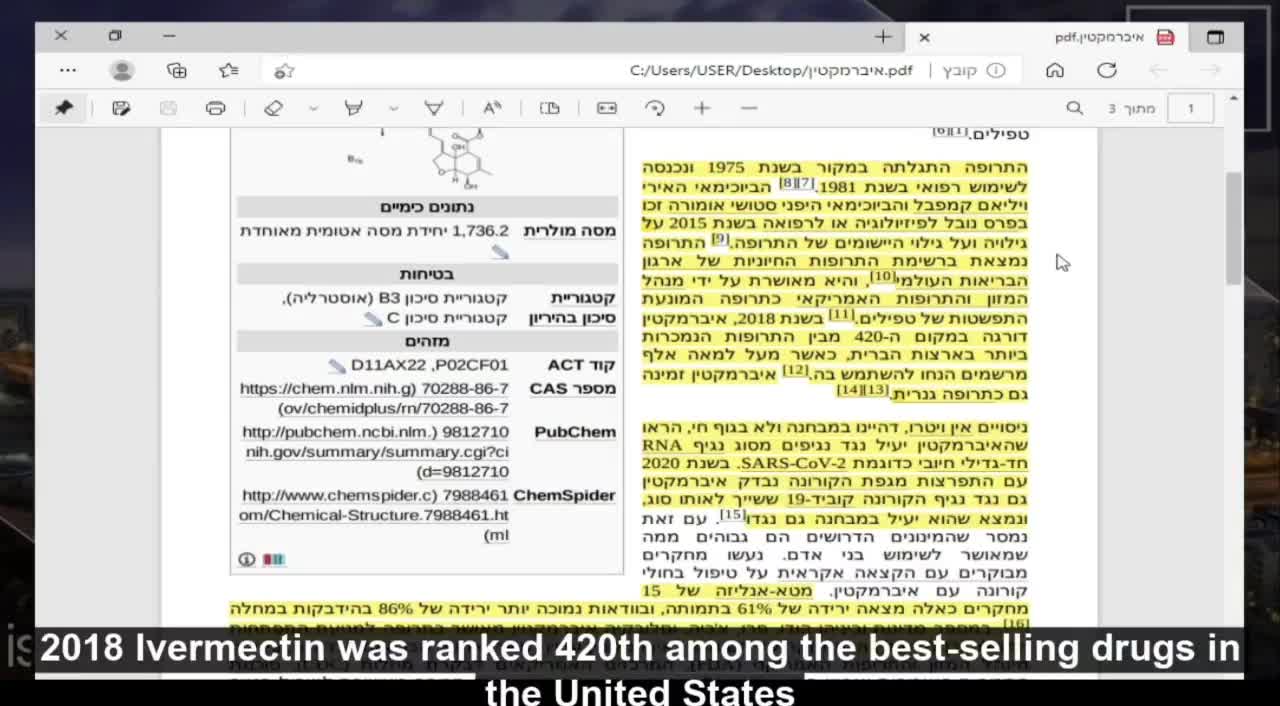This screenshot has width=1280, height=706.
Task: Go to browser Home page
Action: pyautogui.click(x=1054, y=70)
